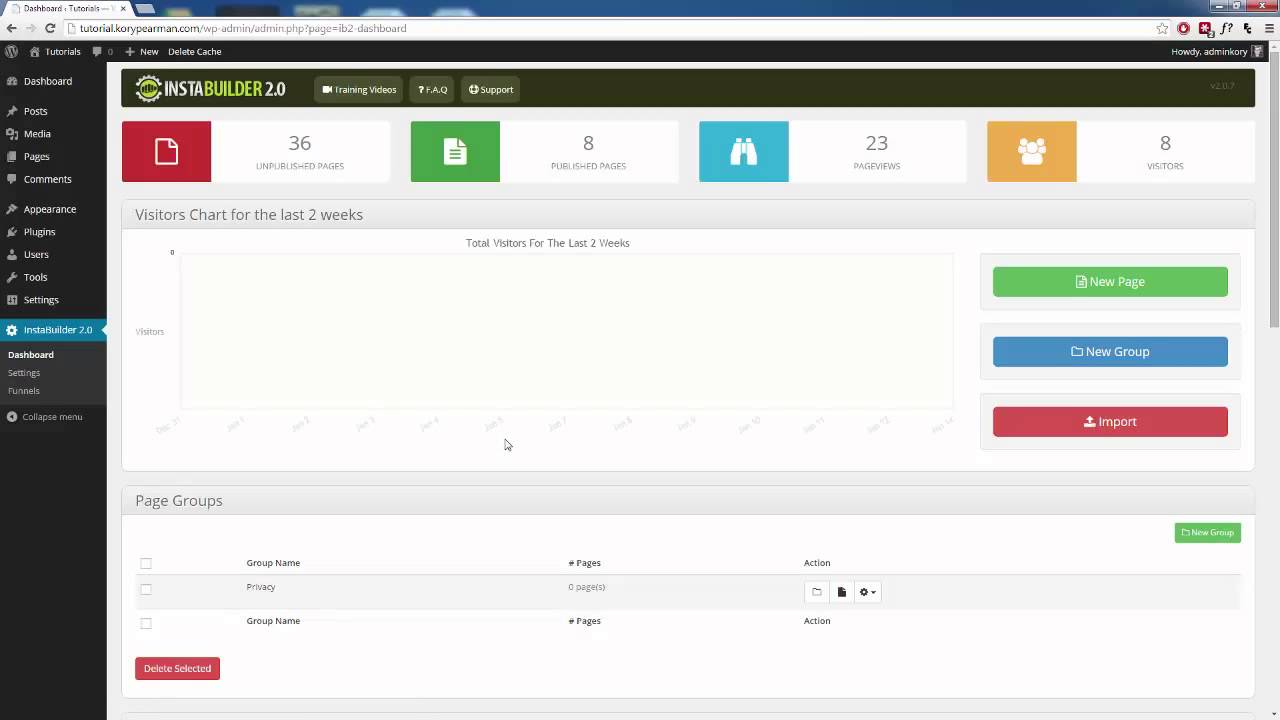The image size is (1280, 720).
Task: Reload the page with the refresh icon
Action: (50, 28)
